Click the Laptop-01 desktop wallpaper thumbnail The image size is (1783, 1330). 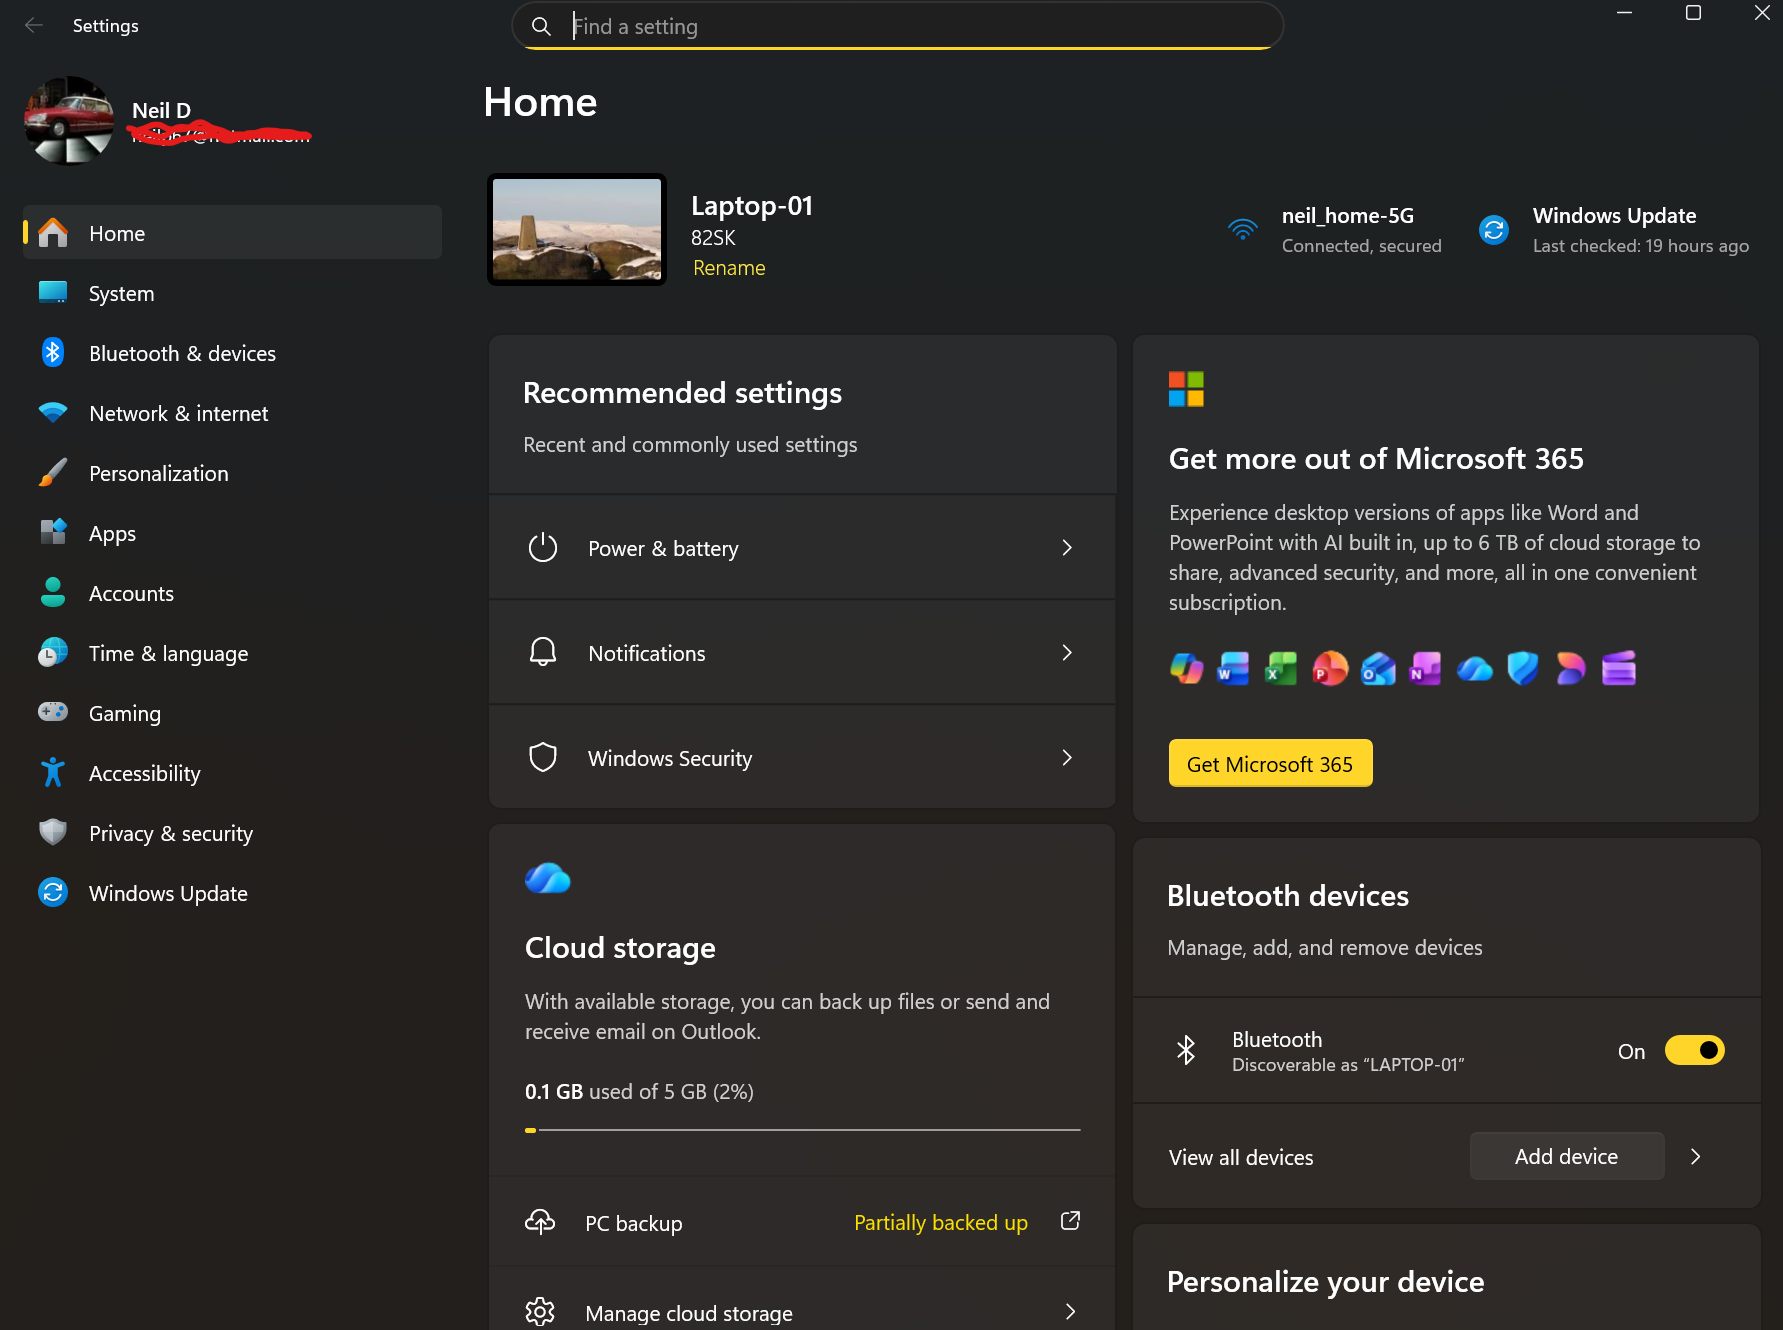pos(577,229)
